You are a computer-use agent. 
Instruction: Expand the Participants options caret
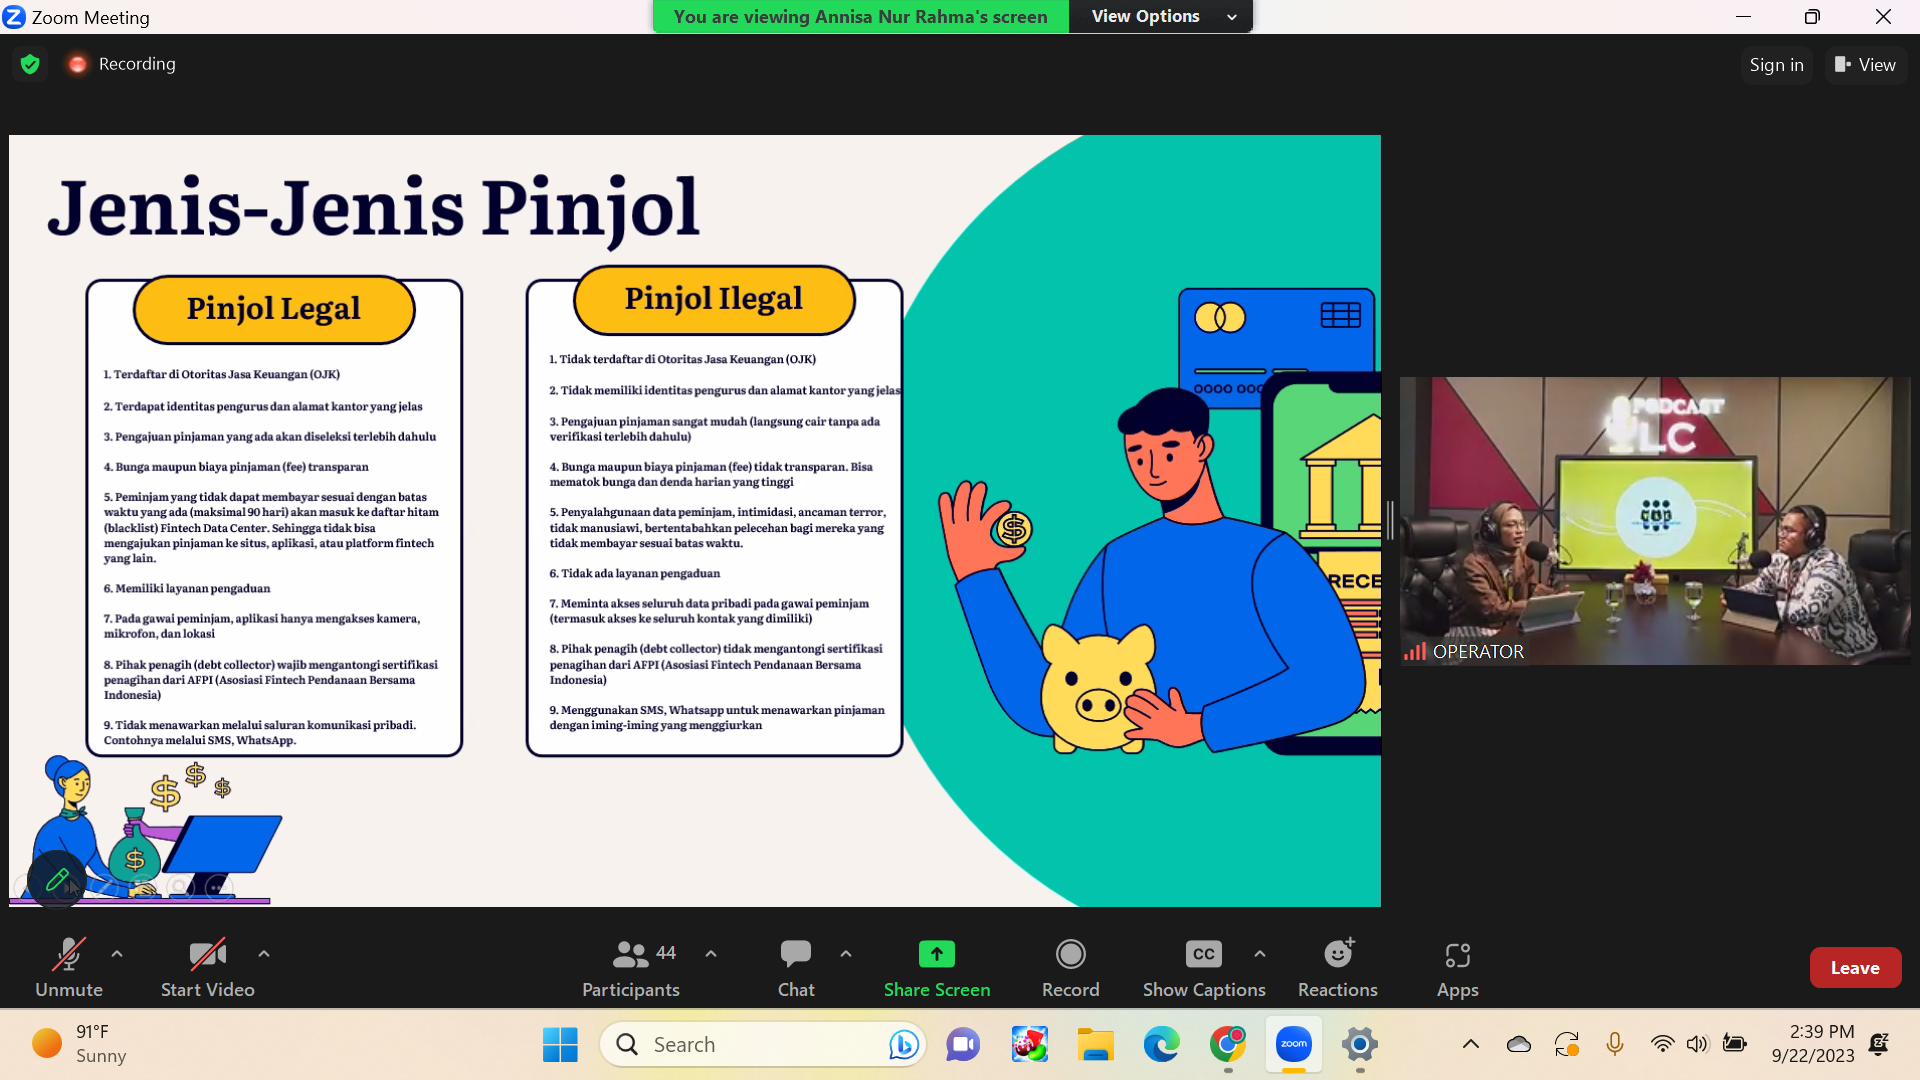(711, 954)
